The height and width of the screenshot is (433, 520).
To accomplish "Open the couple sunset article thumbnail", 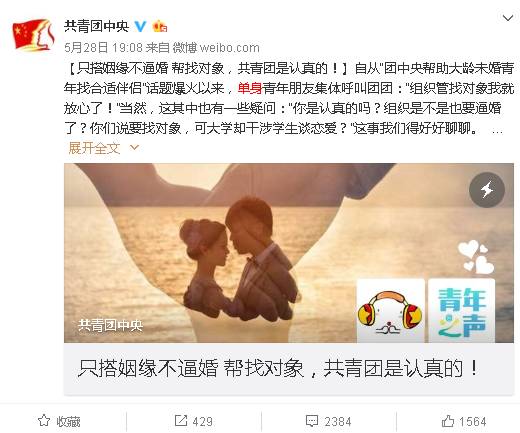I will 289,253.
